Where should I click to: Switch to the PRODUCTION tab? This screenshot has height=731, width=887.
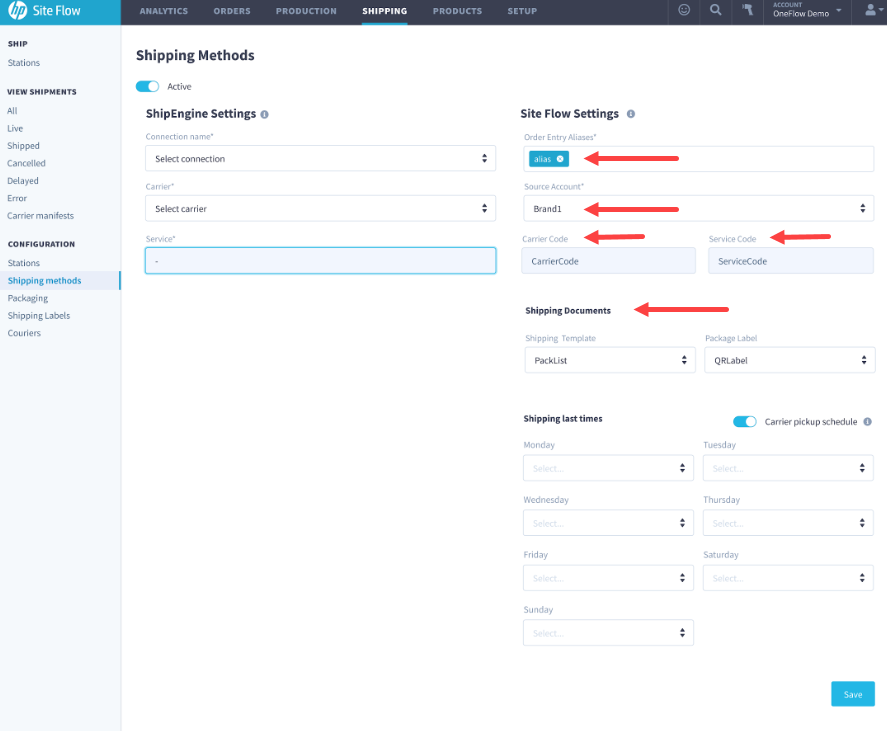(x=306, y=11)
